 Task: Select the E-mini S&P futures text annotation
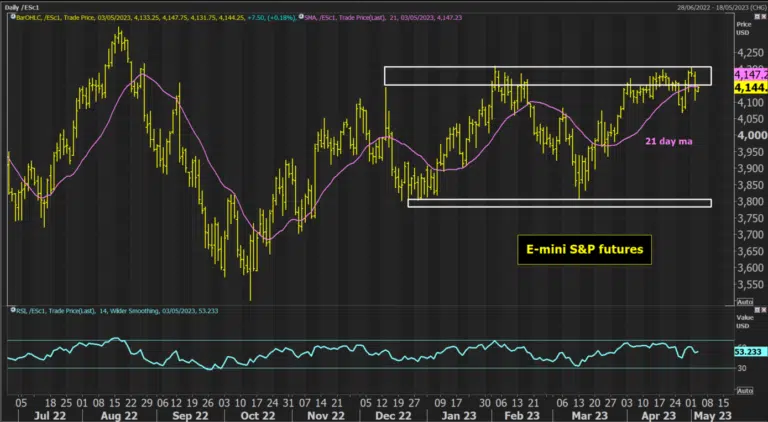coord(584,250)
